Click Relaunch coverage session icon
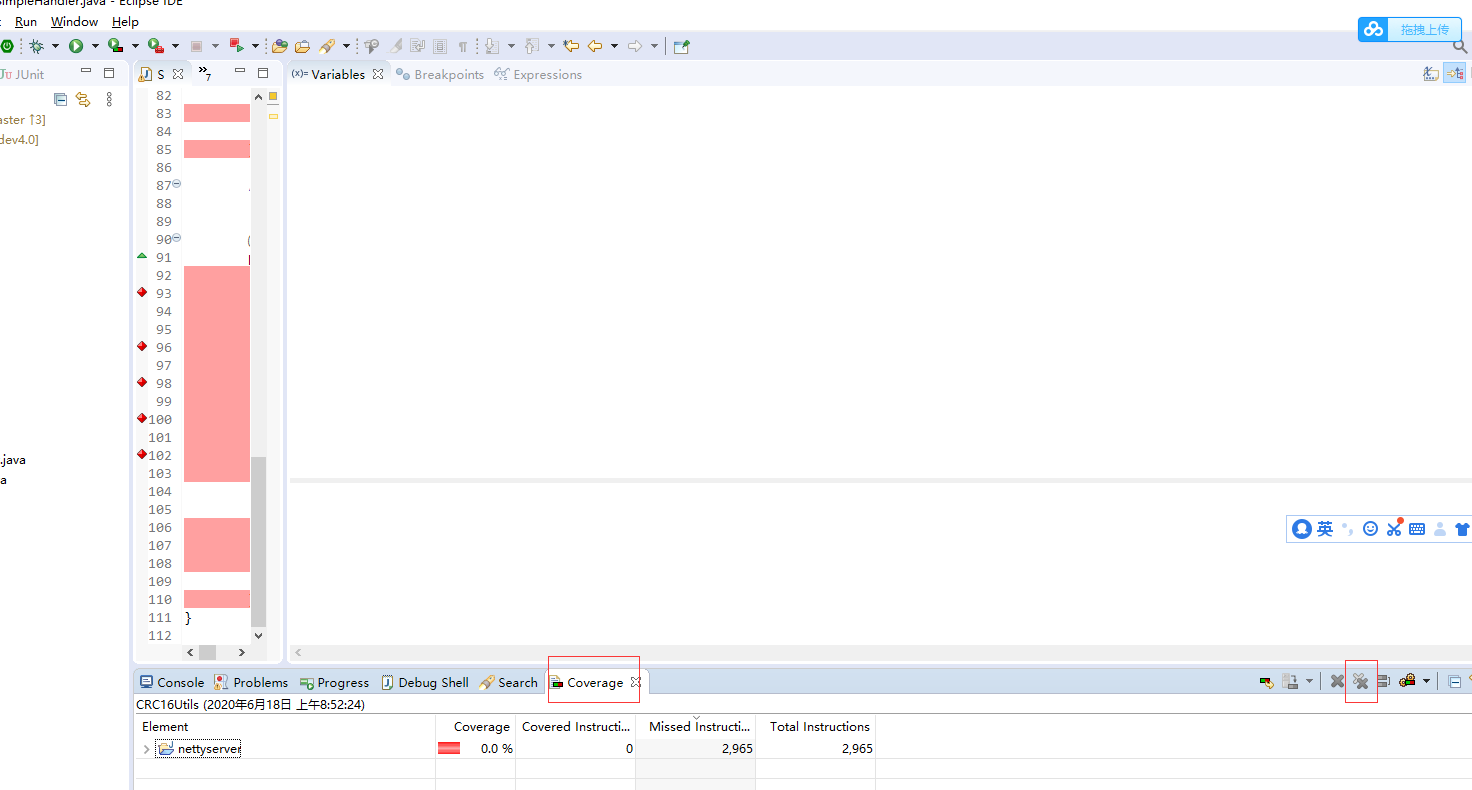The height and width of the screenshot is (790, 1472). (x=1266, y=682)
